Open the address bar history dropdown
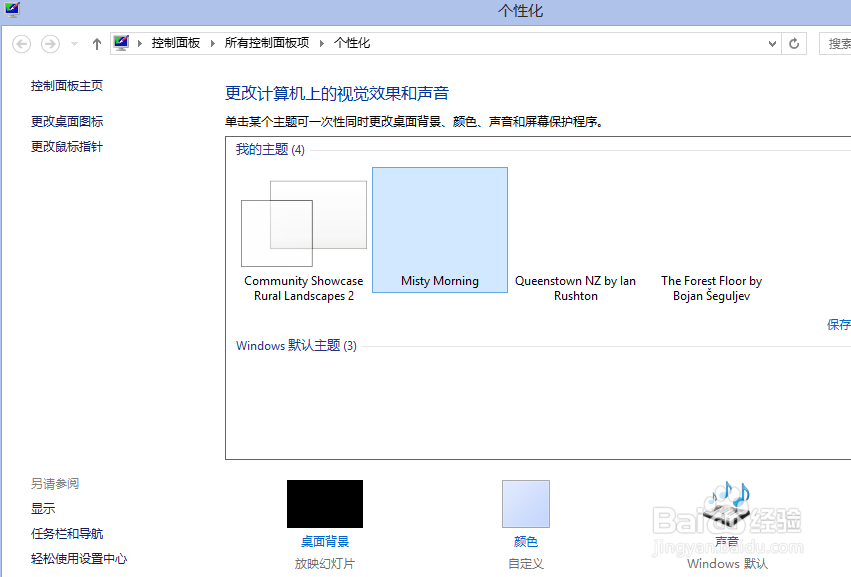 click(x=772, y=43)
